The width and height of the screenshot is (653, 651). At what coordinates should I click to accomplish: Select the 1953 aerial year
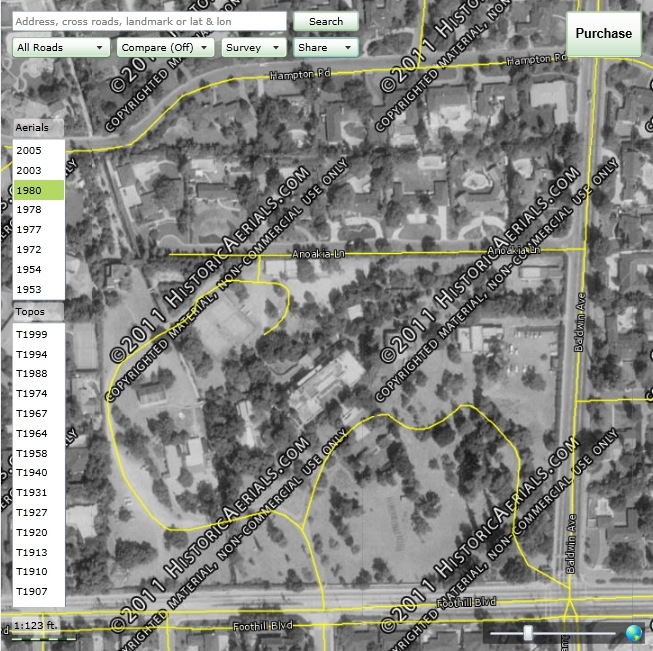pos(39,289)
